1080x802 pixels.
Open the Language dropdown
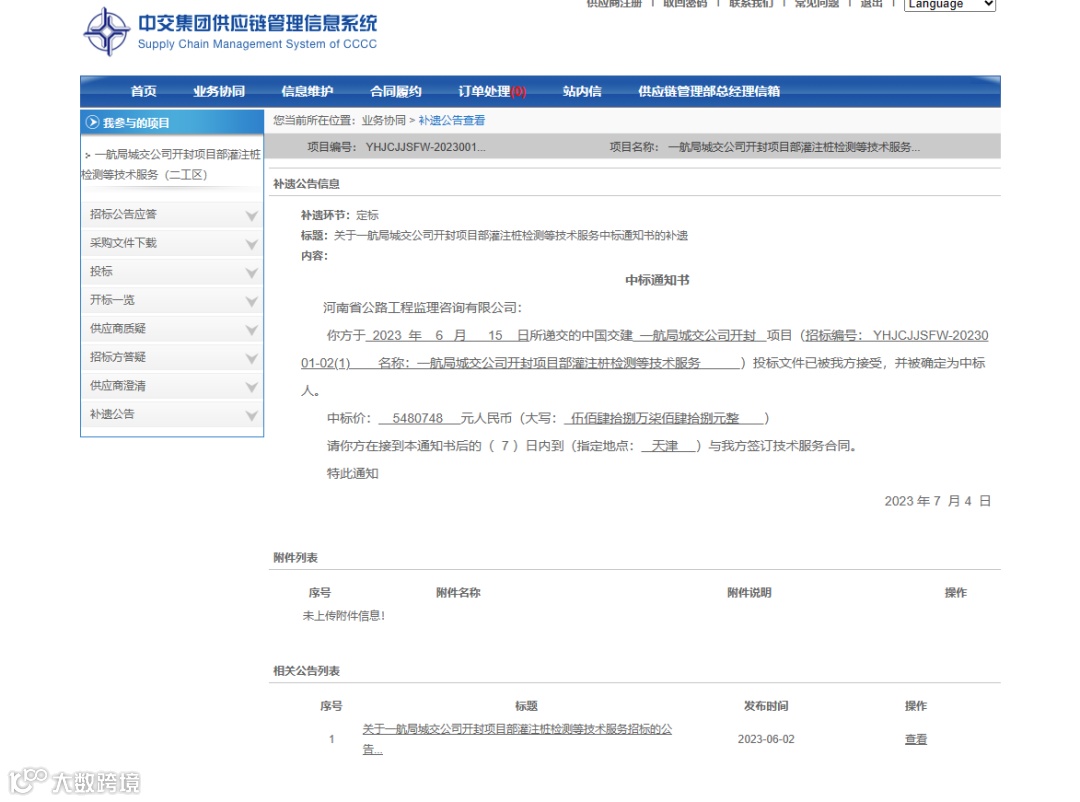point(950,4)
